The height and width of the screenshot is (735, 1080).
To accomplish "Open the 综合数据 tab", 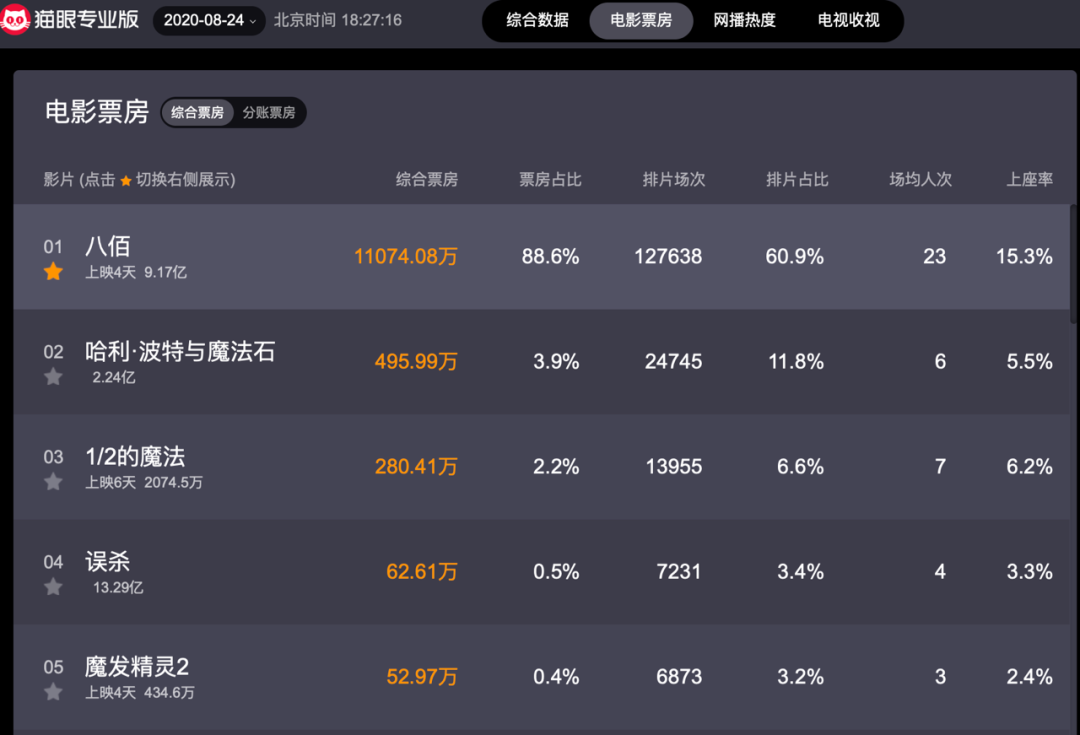I will click(x=537, y=20).
